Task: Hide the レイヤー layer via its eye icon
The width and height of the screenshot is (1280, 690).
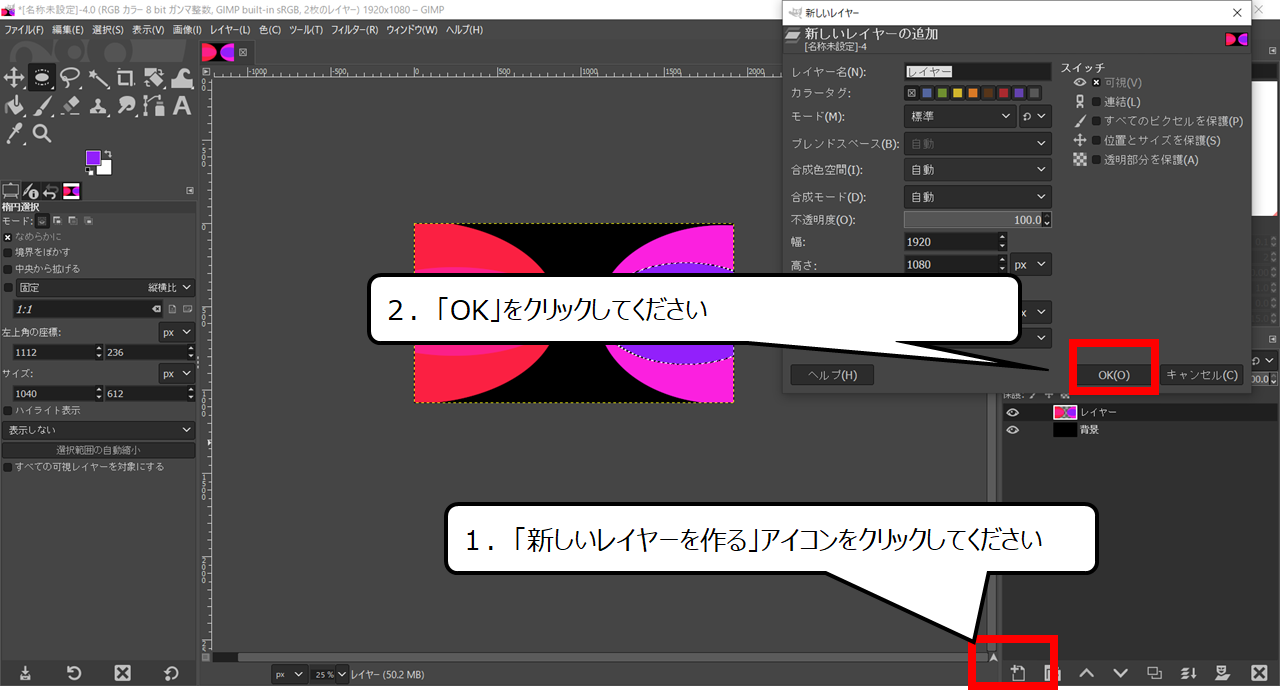Action: tap(1013, 412)
